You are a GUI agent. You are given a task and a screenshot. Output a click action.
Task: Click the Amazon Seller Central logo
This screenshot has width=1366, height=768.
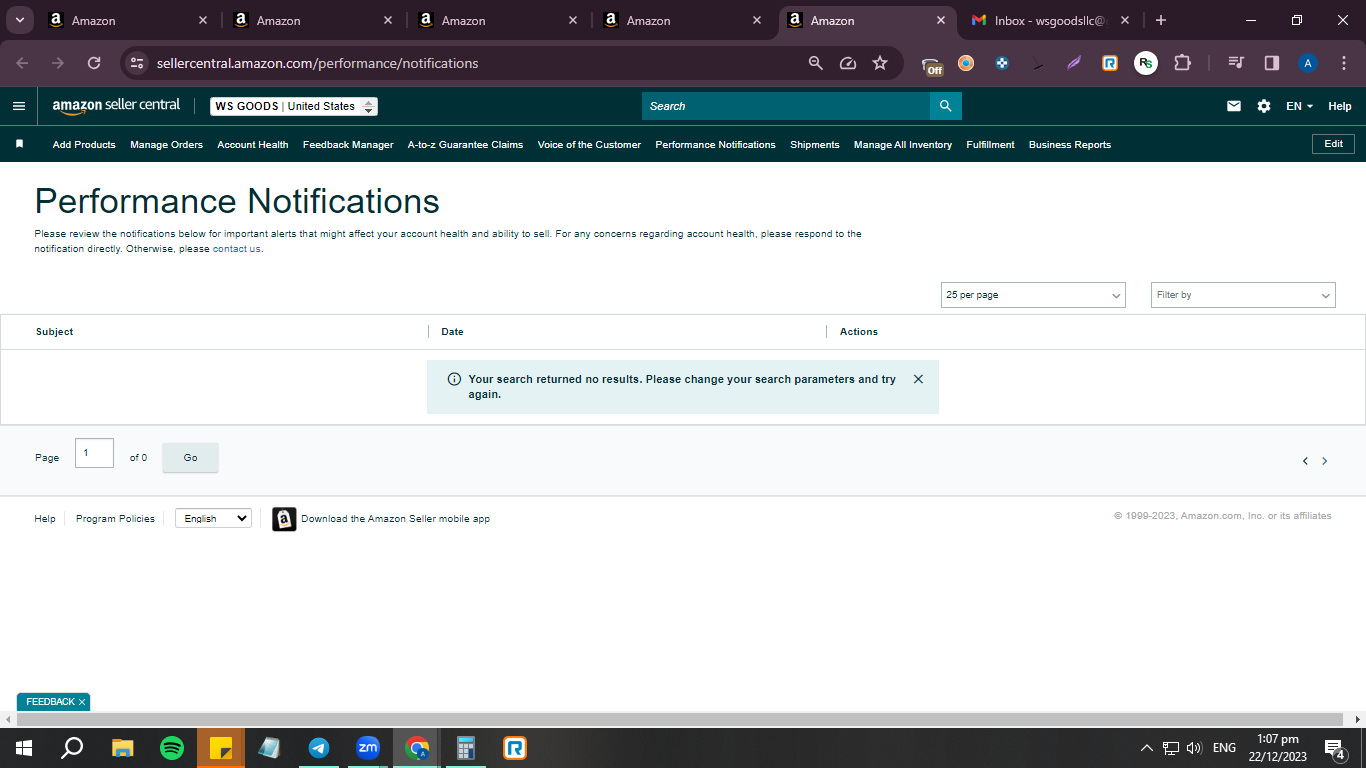click(x=116, y=106)
